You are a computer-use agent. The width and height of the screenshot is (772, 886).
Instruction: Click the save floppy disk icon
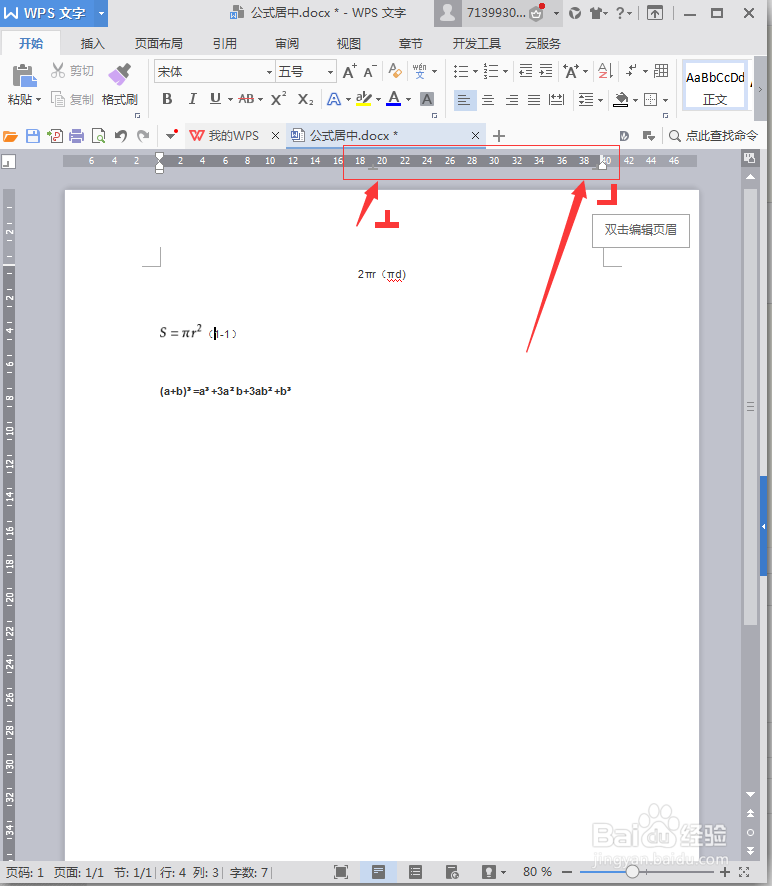[33, 136]
